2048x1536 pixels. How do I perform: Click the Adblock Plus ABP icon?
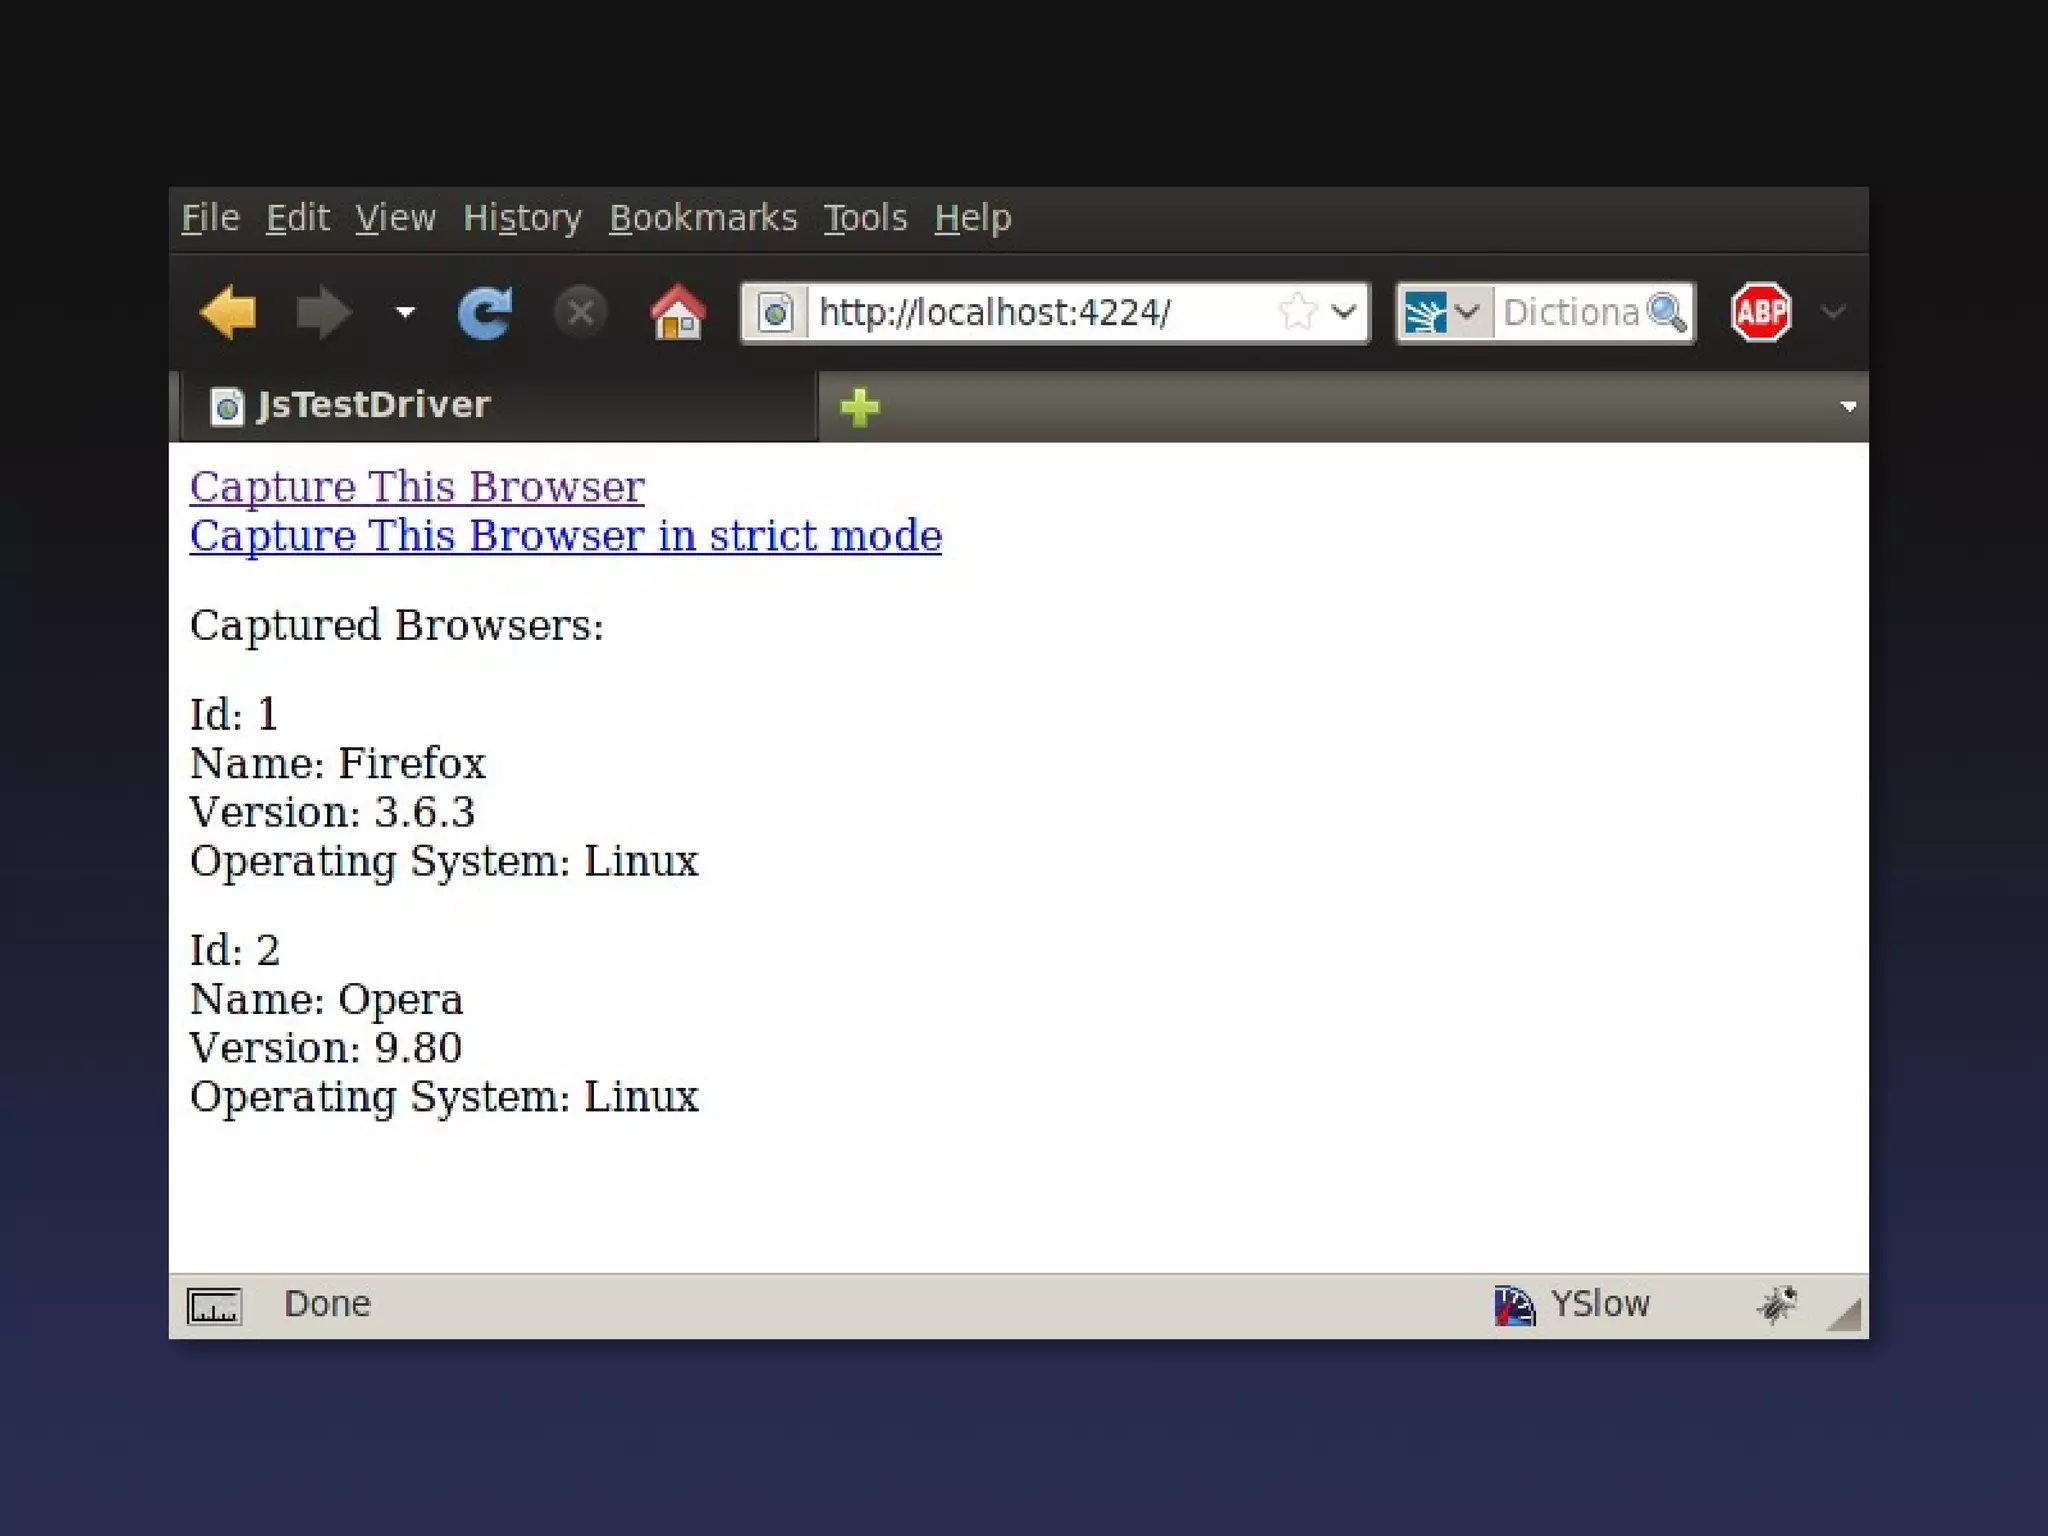pos(1760,312)
